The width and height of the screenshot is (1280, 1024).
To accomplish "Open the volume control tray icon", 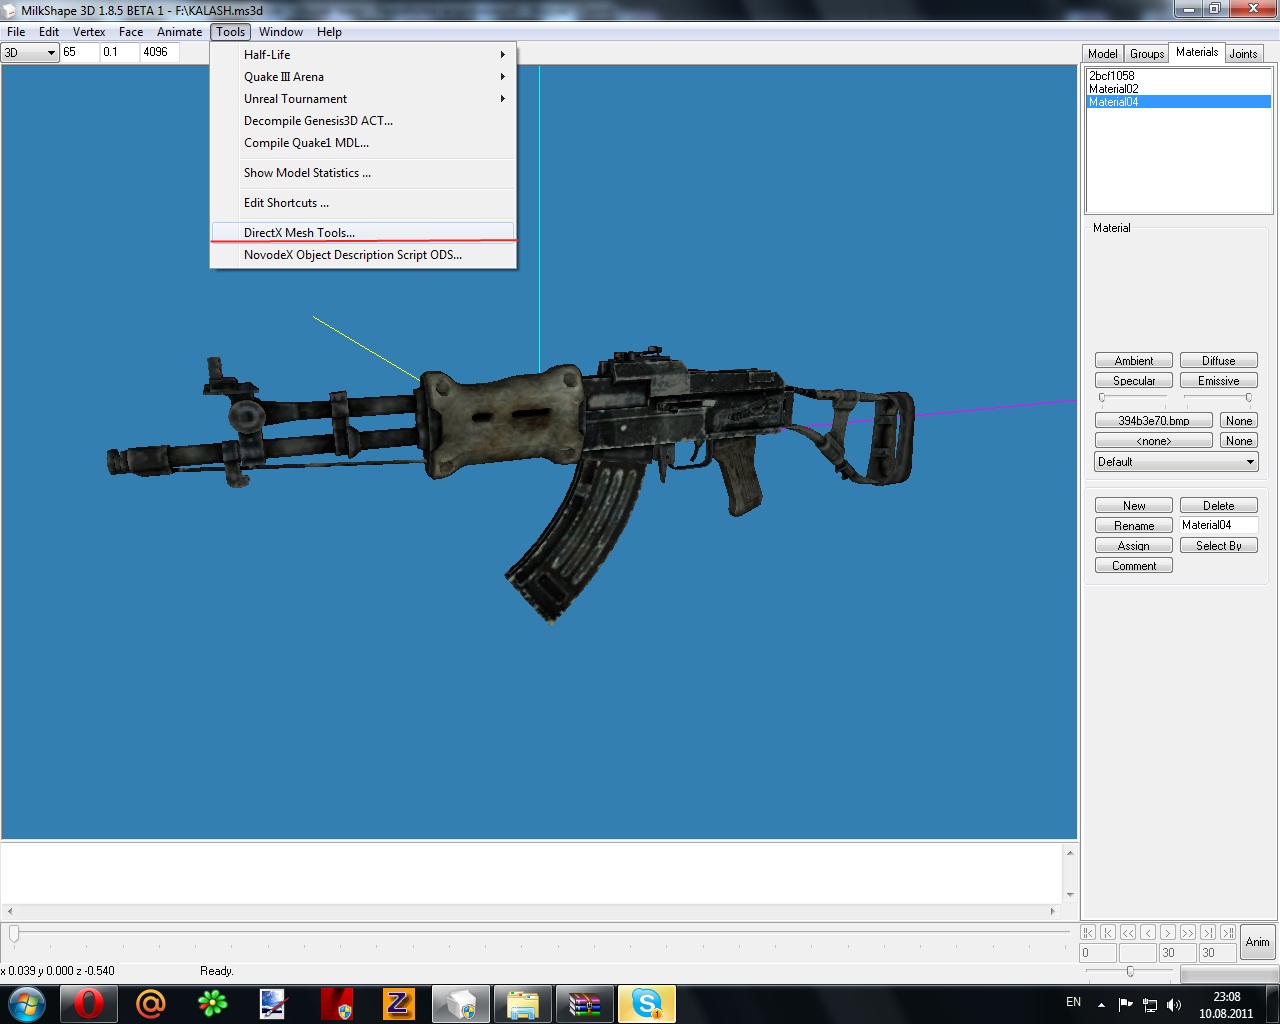I will [1174, 1004].
